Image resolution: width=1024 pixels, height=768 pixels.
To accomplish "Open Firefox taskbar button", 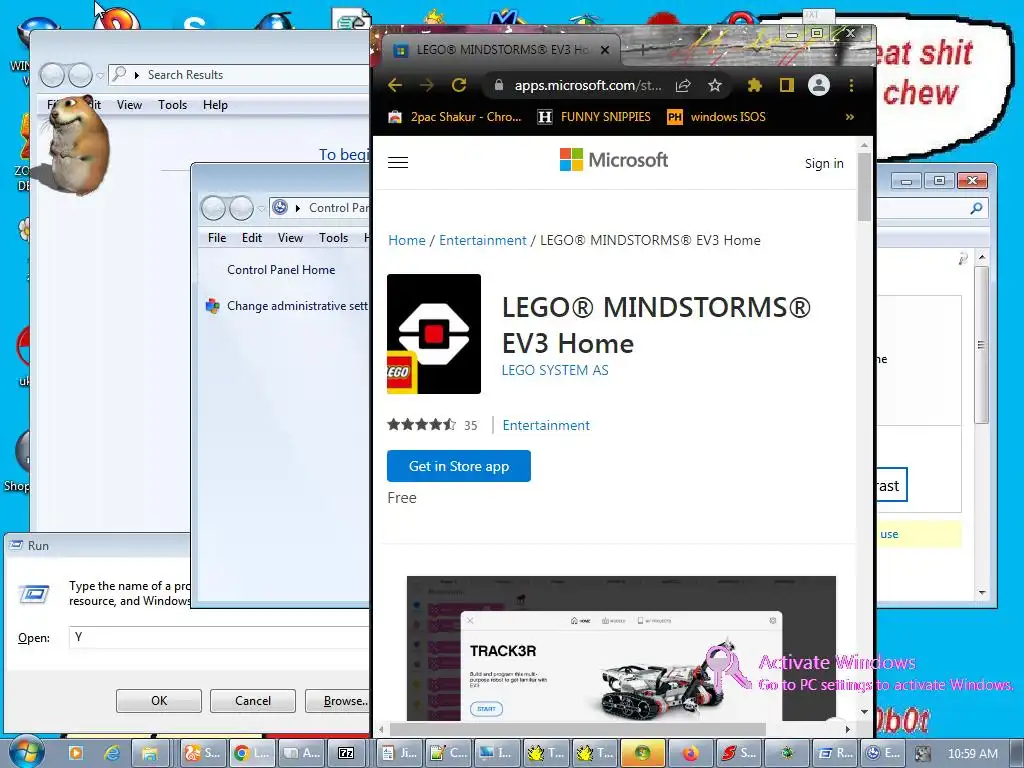I will [x=690, y=753].
